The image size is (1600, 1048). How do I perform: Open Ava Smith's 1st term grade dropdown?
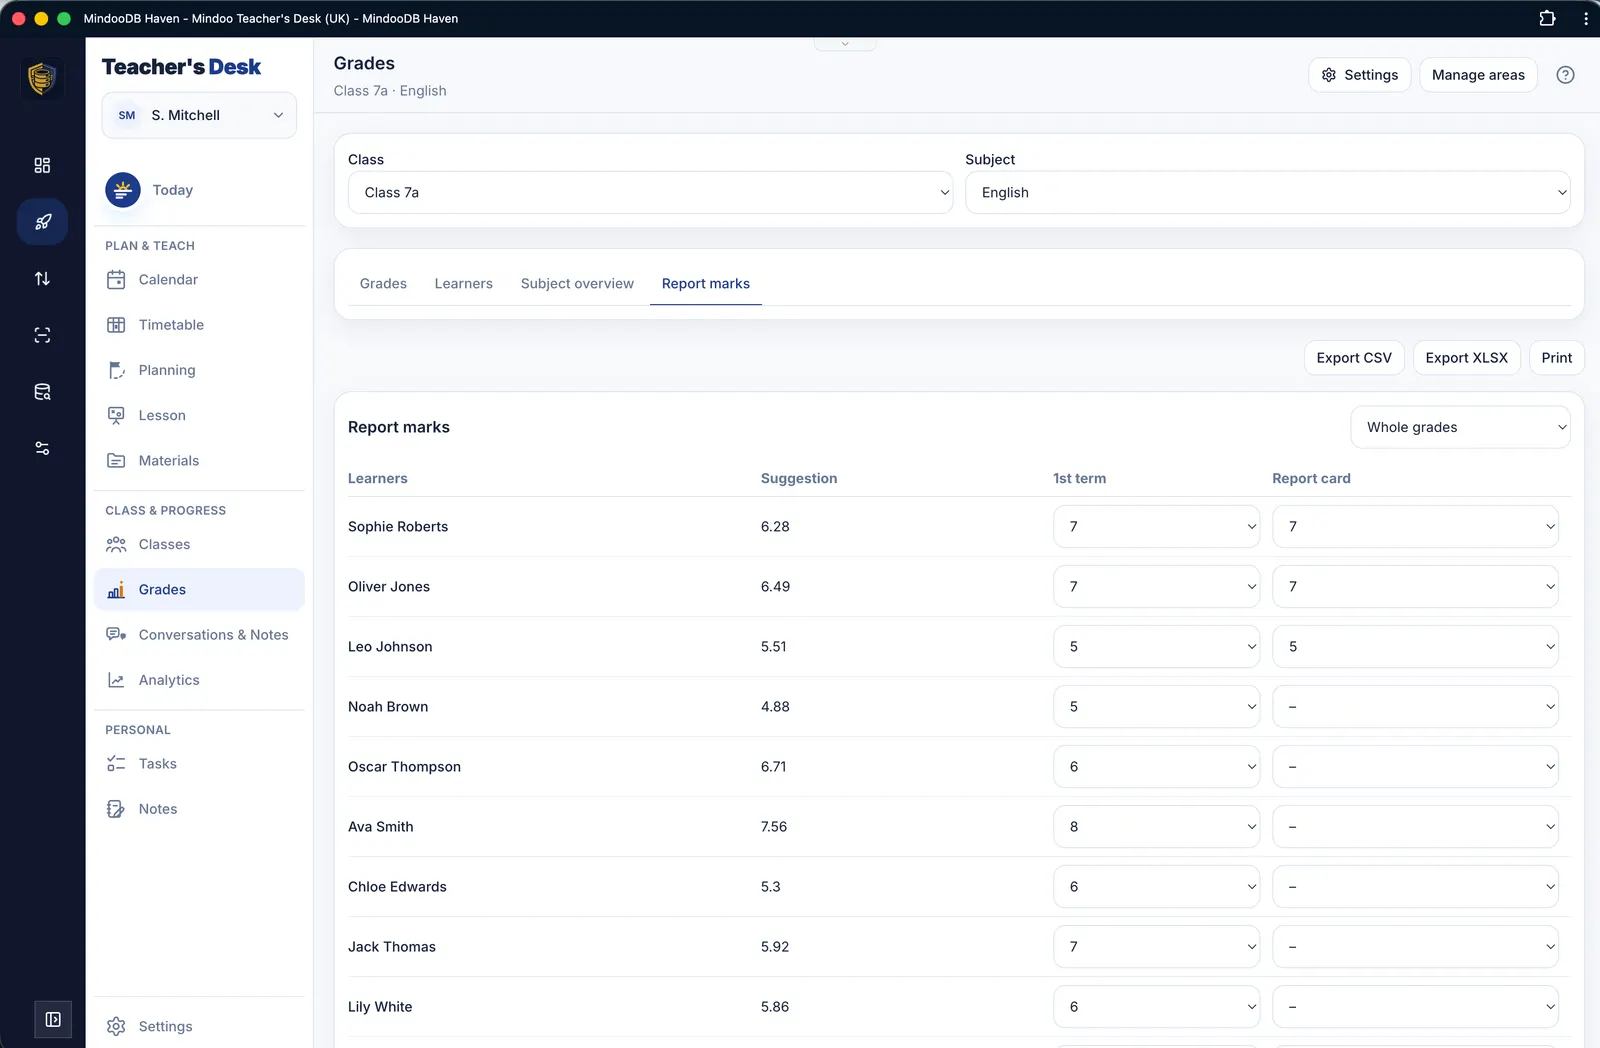(1156, 827)
